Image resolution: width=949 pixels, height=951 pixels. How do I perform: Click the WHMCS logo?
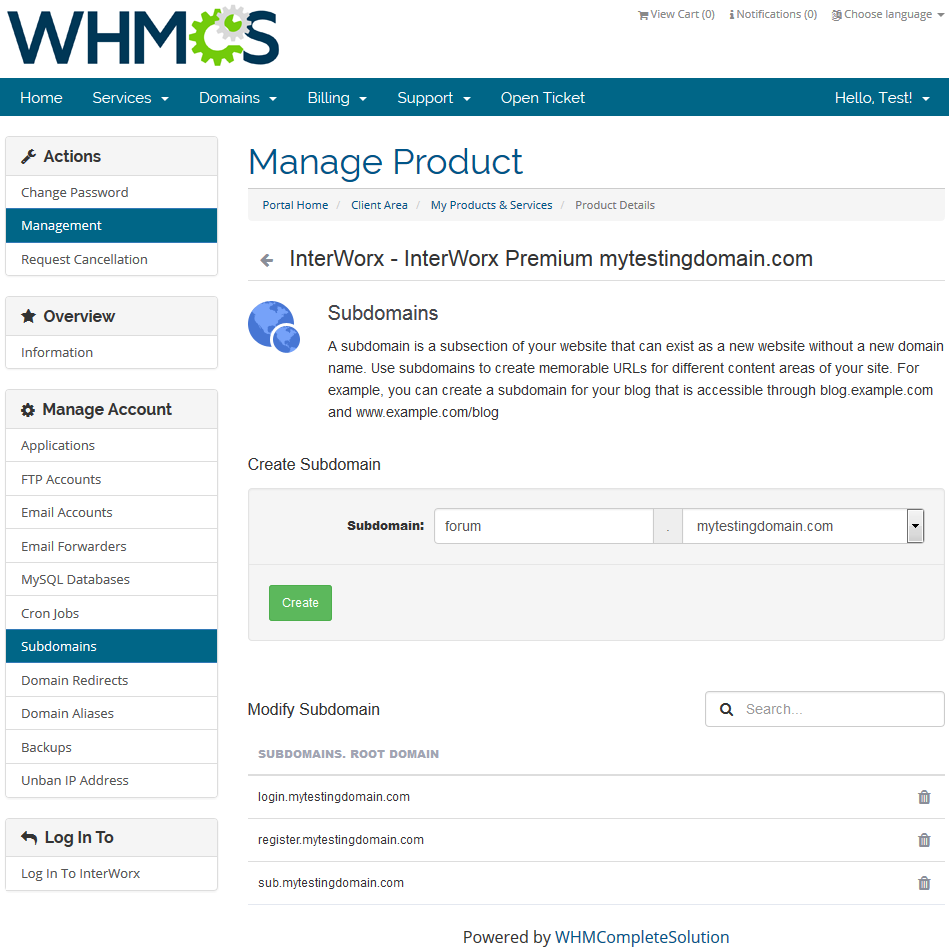(x=143, y=36)
